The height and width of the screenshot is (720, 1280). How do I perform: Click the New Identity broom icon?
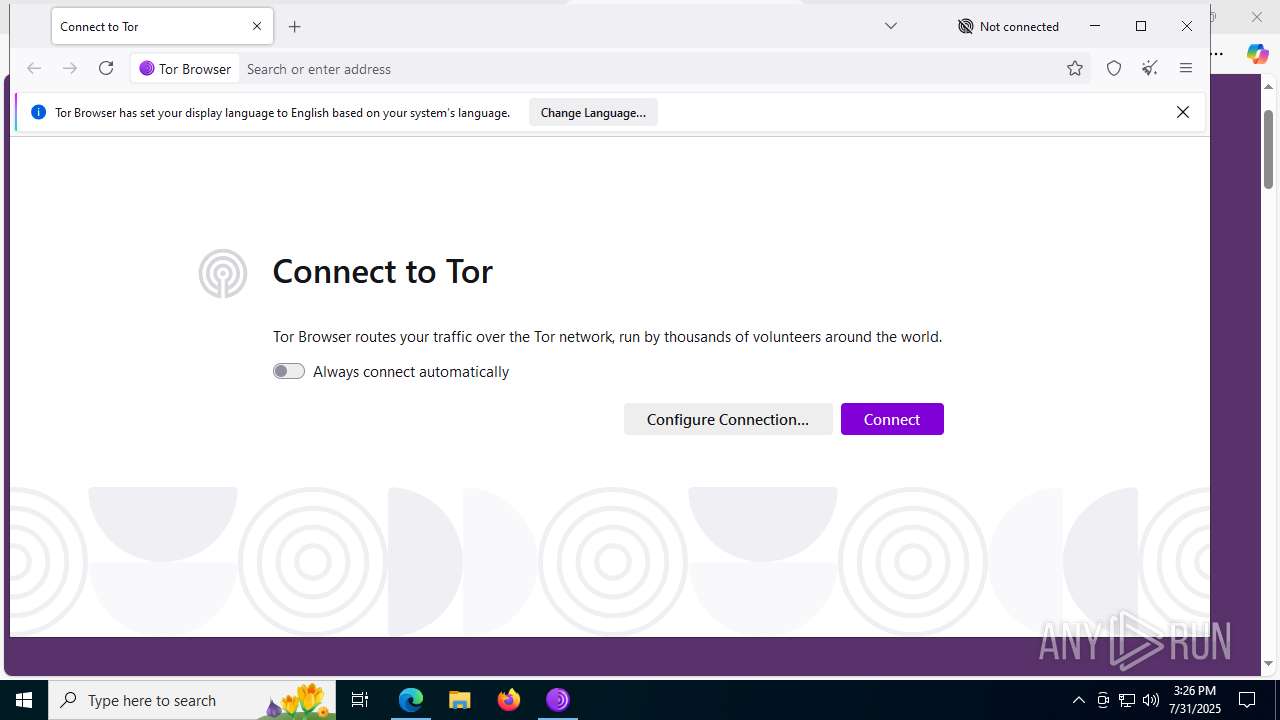pos(1150,69)
